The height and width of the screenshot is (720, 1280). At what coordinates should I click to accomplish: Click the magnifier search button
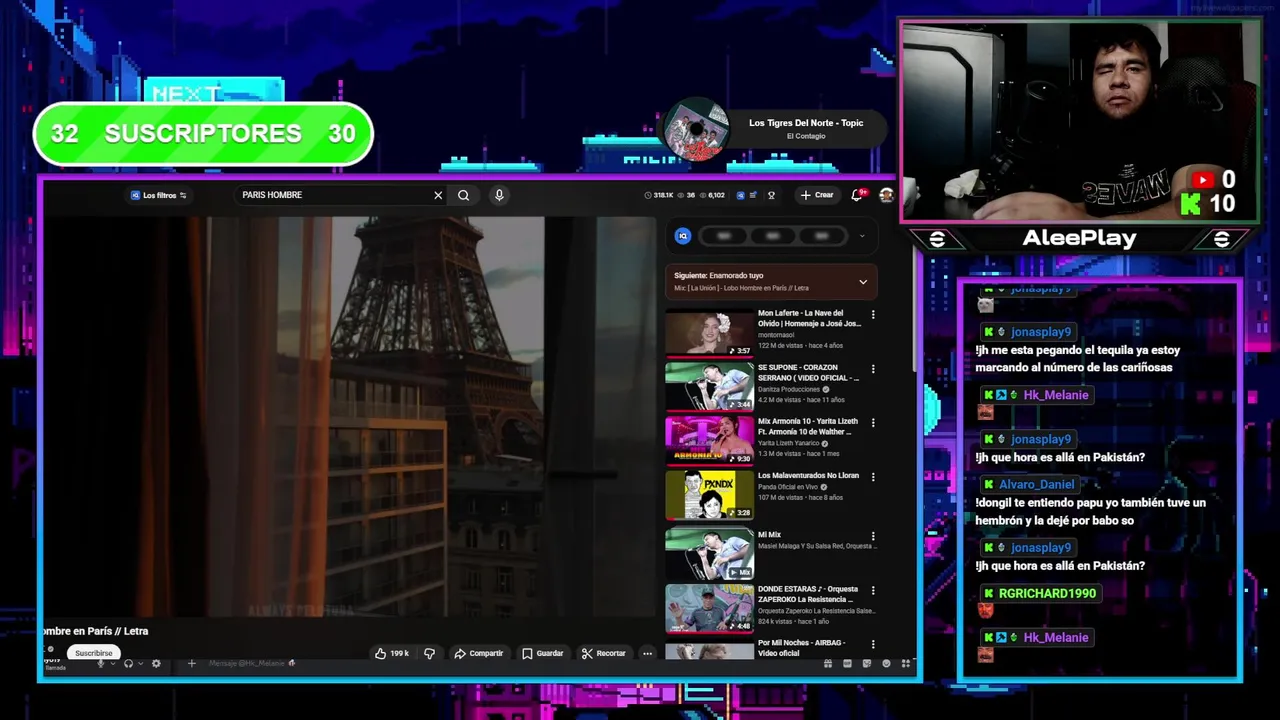tap(463, 195)
